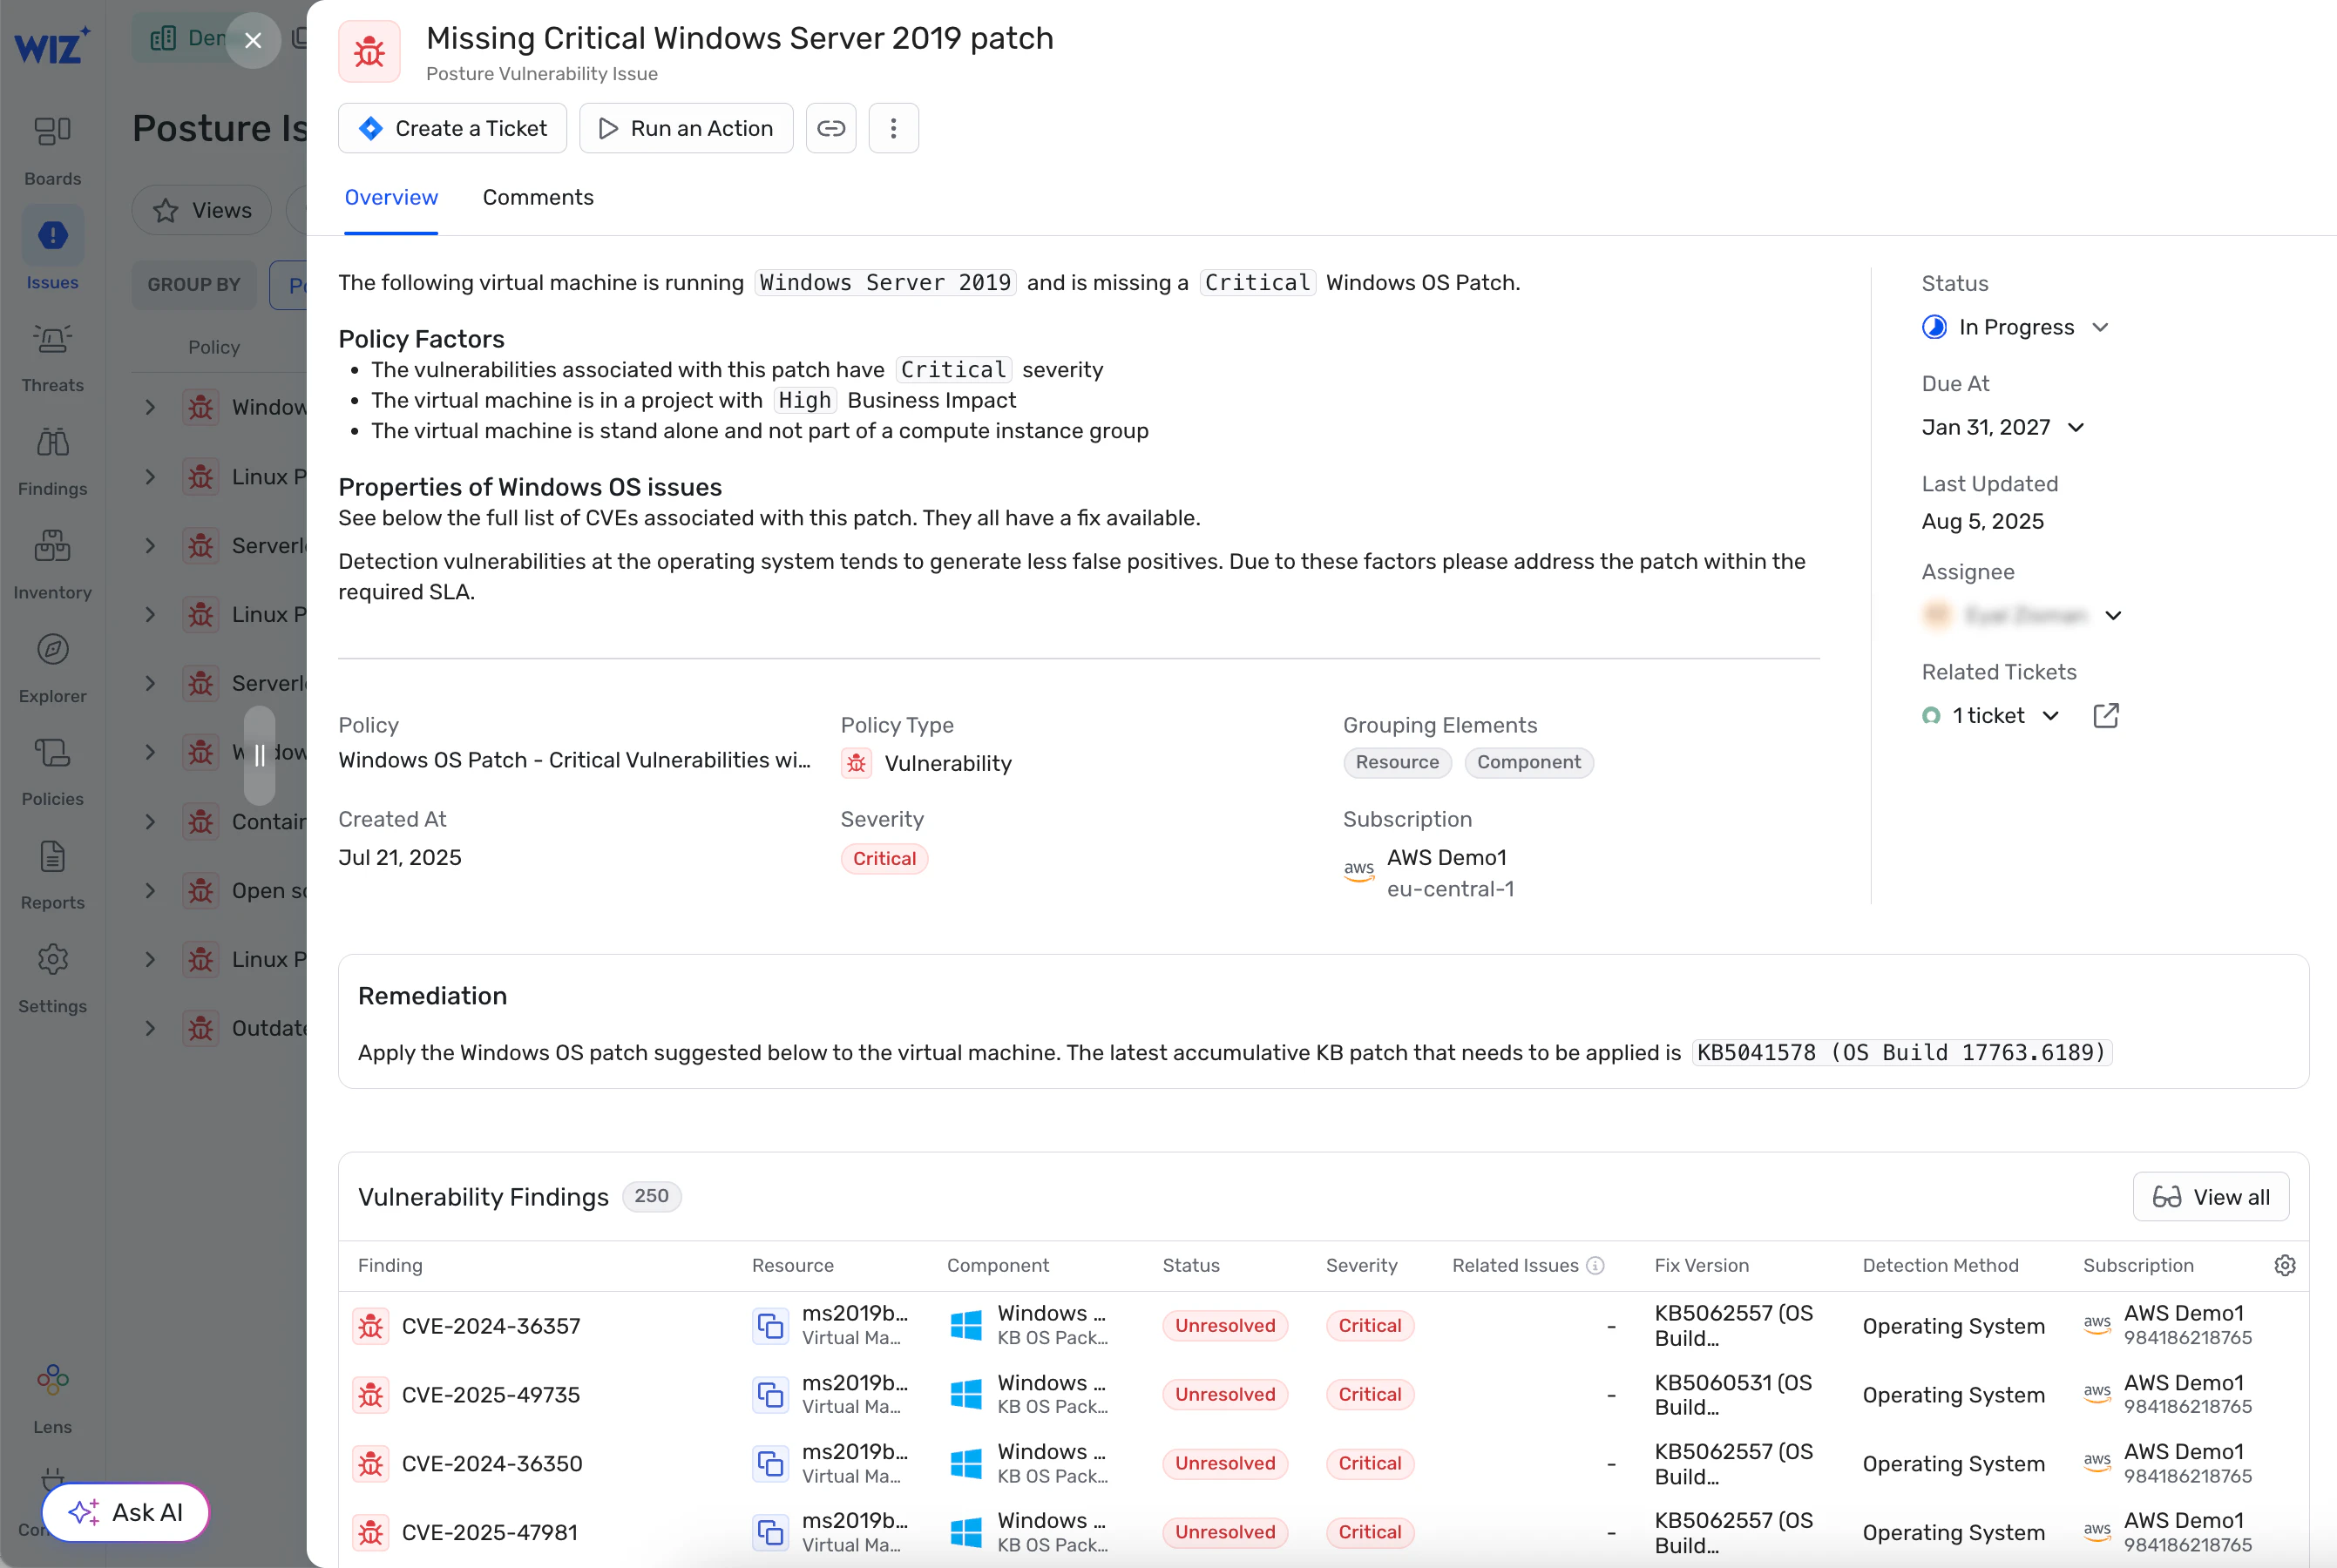The width and height of the screenshot is (2337, 1568).
Task: Open Reports from the sidebar
Action: tap(52, 875)
